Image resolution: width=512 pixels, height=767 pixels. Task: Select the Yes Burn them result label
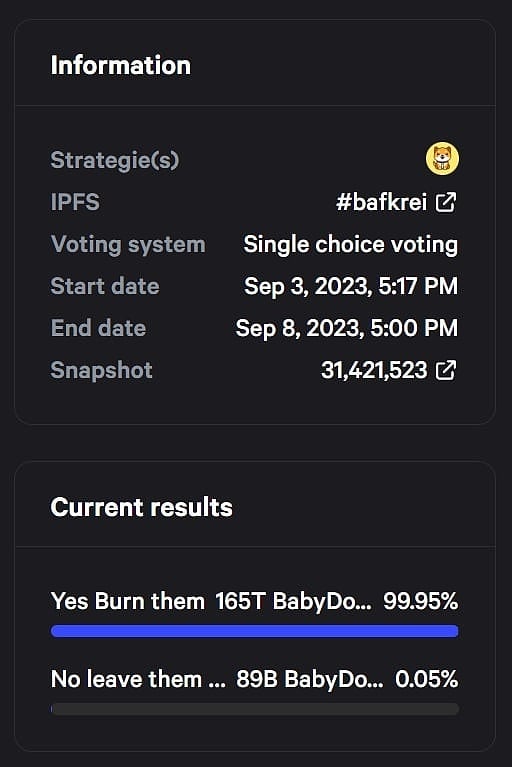(128, 601)
